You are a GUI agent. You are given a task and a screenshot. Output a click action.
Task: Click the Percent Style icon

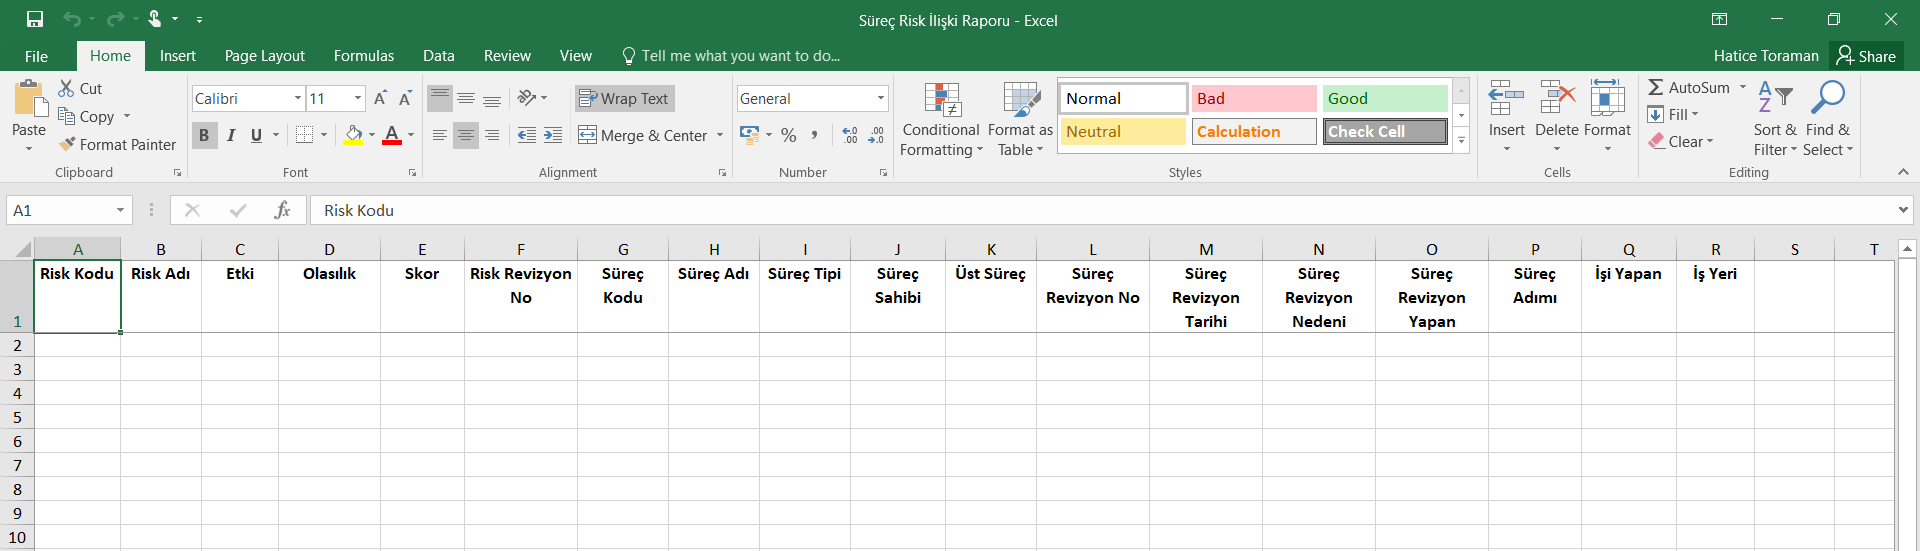point(789,135)
